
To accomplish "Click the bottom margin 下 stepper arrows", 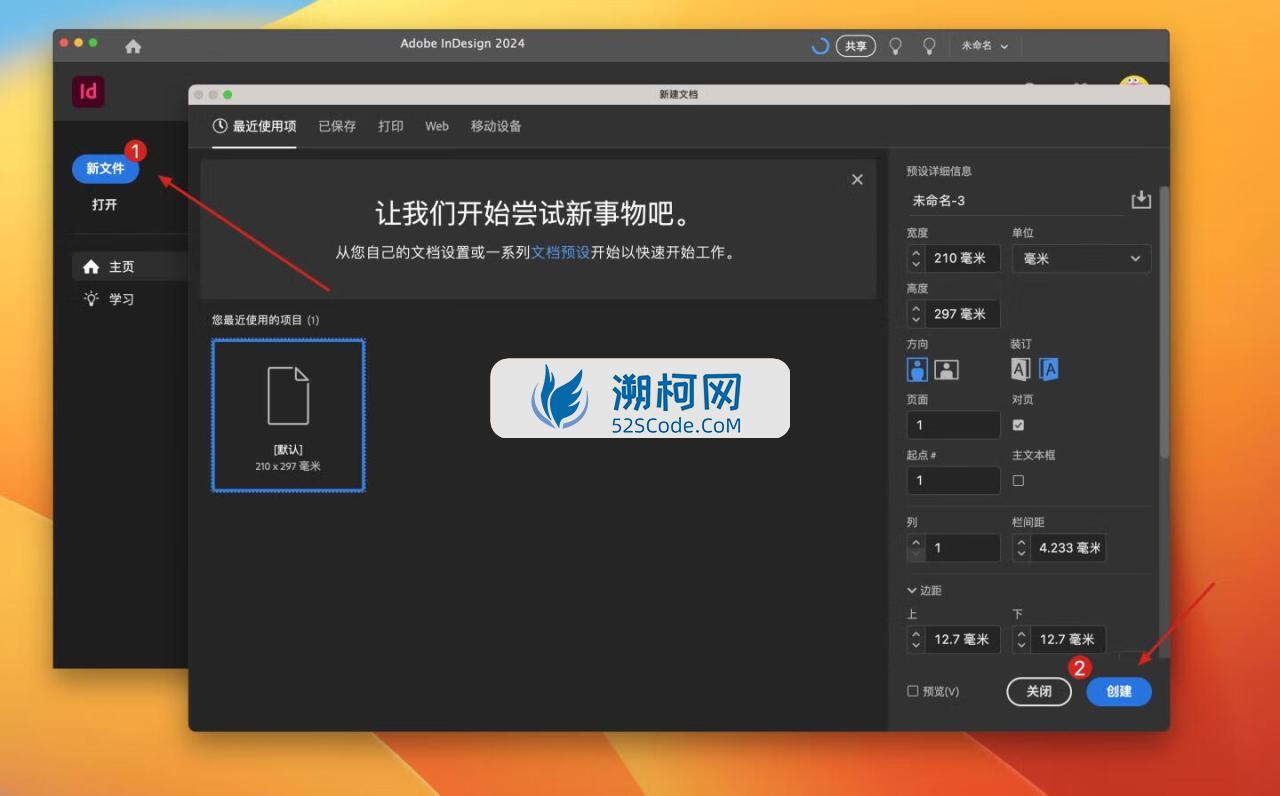I will tap(1021, 639).
